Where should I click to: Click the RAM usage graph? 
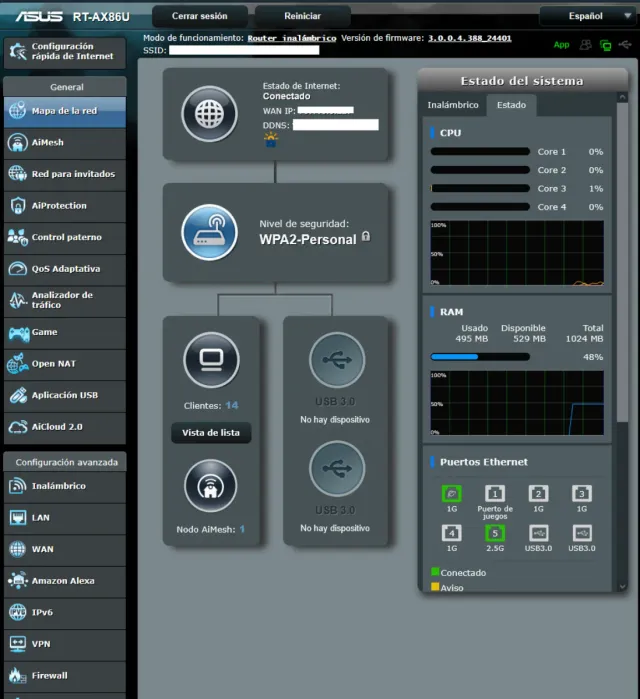point(517,403)
